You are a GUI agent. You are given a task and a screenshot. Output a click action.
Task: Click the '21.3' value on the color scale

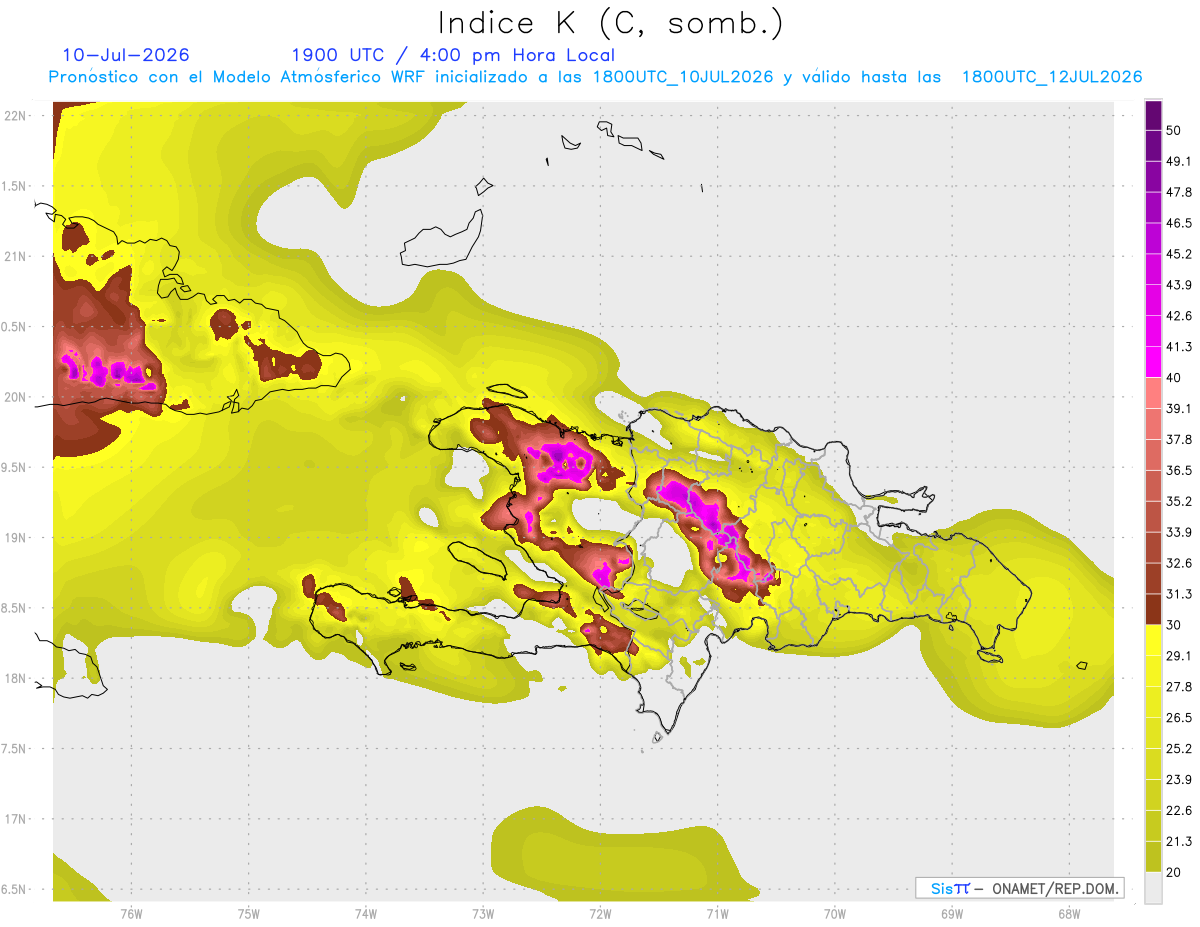pyautogui.click(x=1179, y=842)
